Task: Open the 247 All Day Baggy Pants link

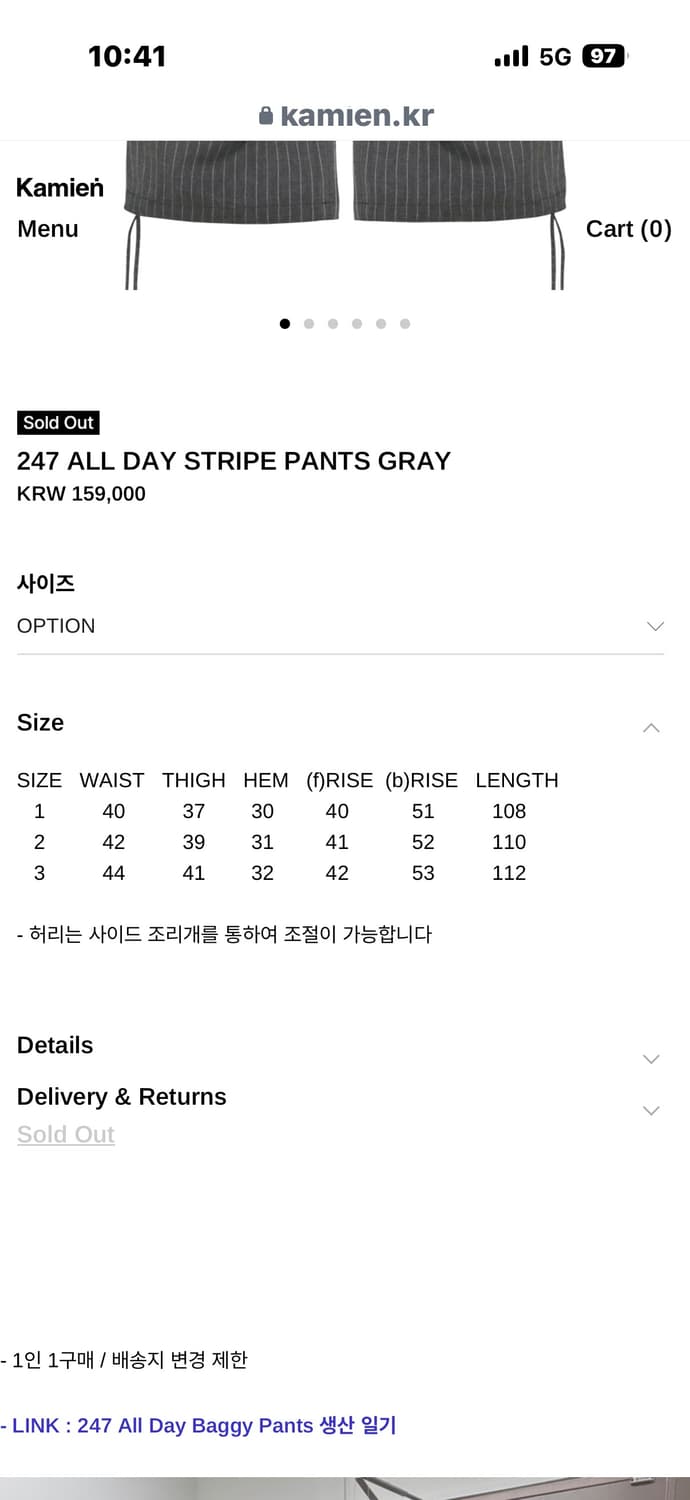Action: (x=198, y=1425)
